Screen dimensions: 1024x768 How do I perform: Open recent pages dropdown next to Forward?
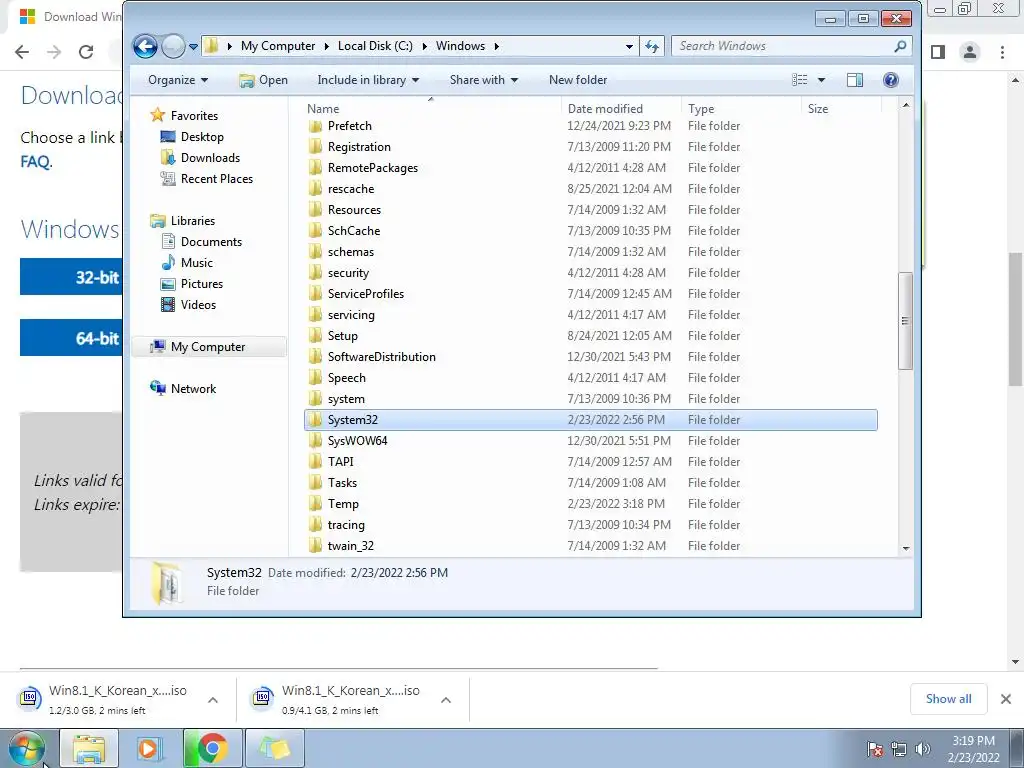[x=193, y=46]
